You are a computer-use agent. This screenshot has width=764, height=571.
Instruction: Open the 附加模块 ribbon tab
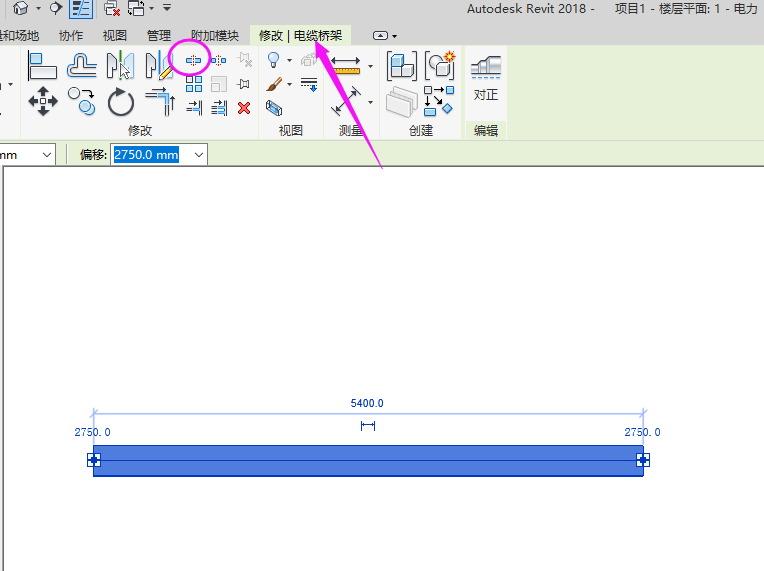click(x=215, y=36)
